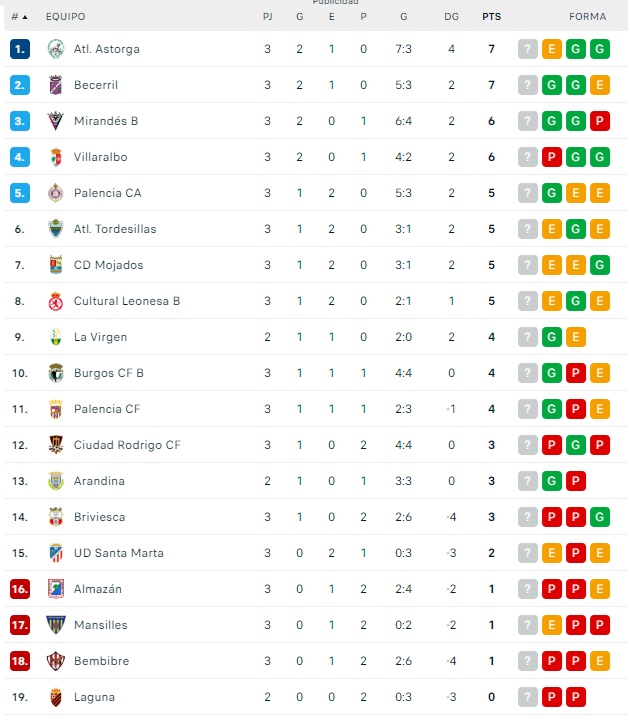The height and width of the screenshot is (722, 630).
Task: Click the Mansilles striped crest
Action: click(x=56, y=625)
